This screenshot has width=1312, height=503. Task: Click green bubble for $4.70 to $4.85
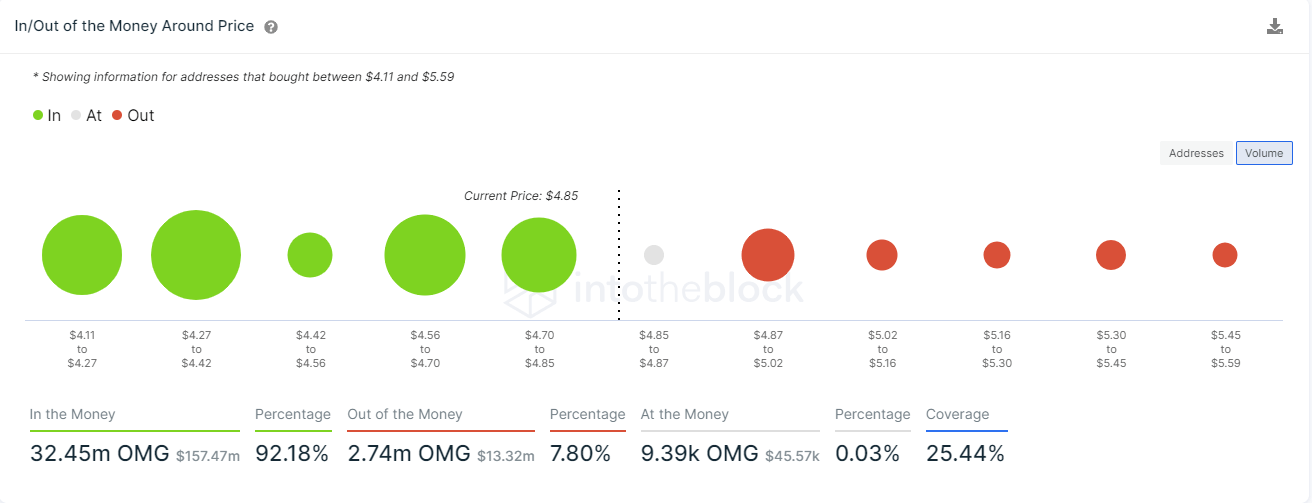click(539, 255)
